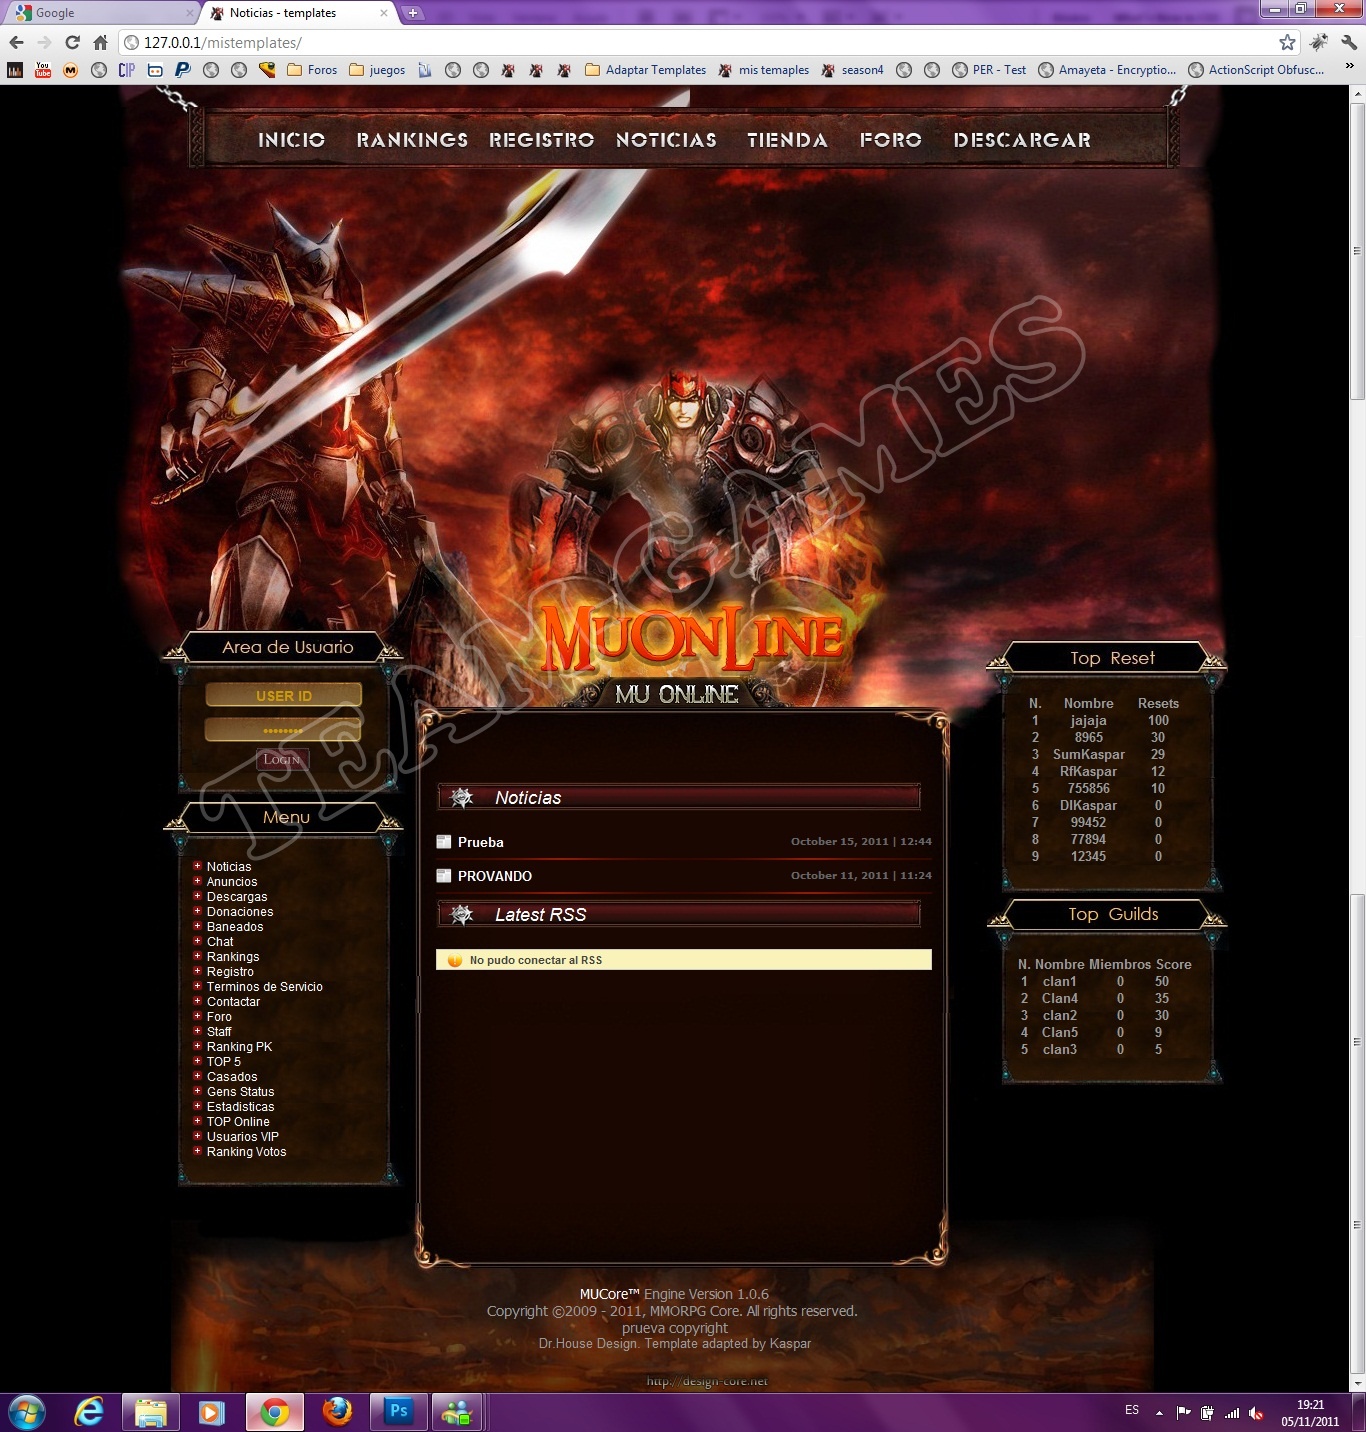Close the 'Noticias - templates' tab
Screen dimensions: 1366x1432
[x=384, y=13]
